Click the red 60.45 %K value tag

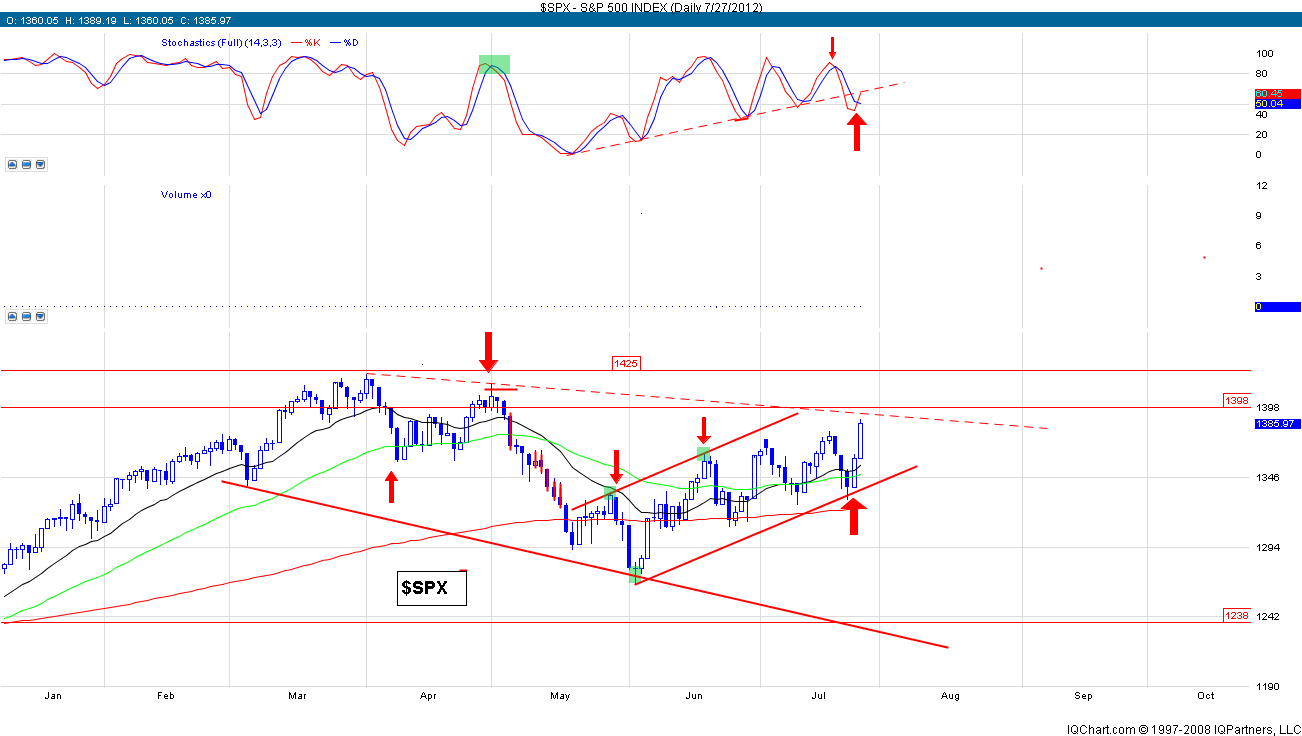[1275, 94]
